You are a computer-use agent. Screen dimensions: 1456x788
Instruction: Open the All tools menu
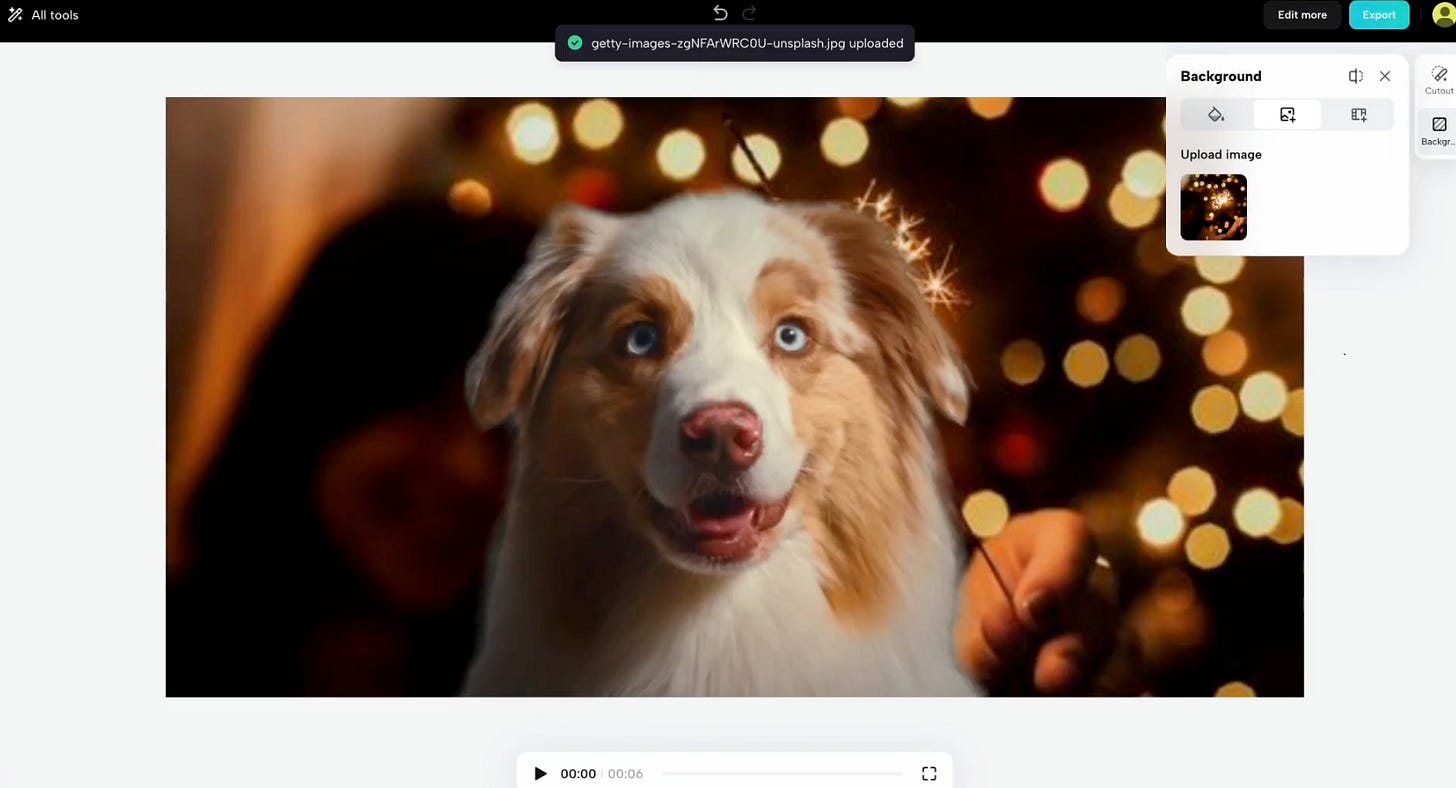(x=44, y=14)
